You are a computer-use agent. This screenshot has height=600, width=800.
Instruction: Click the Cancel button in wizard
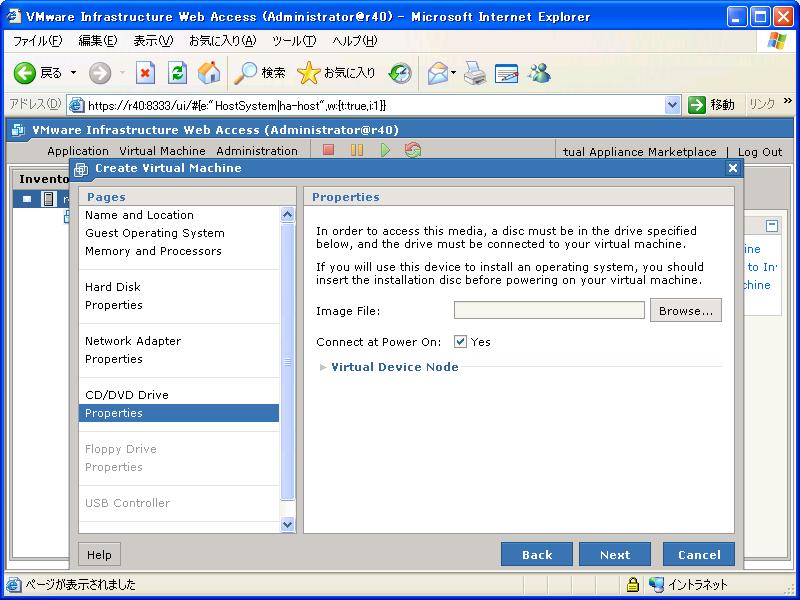699,555
